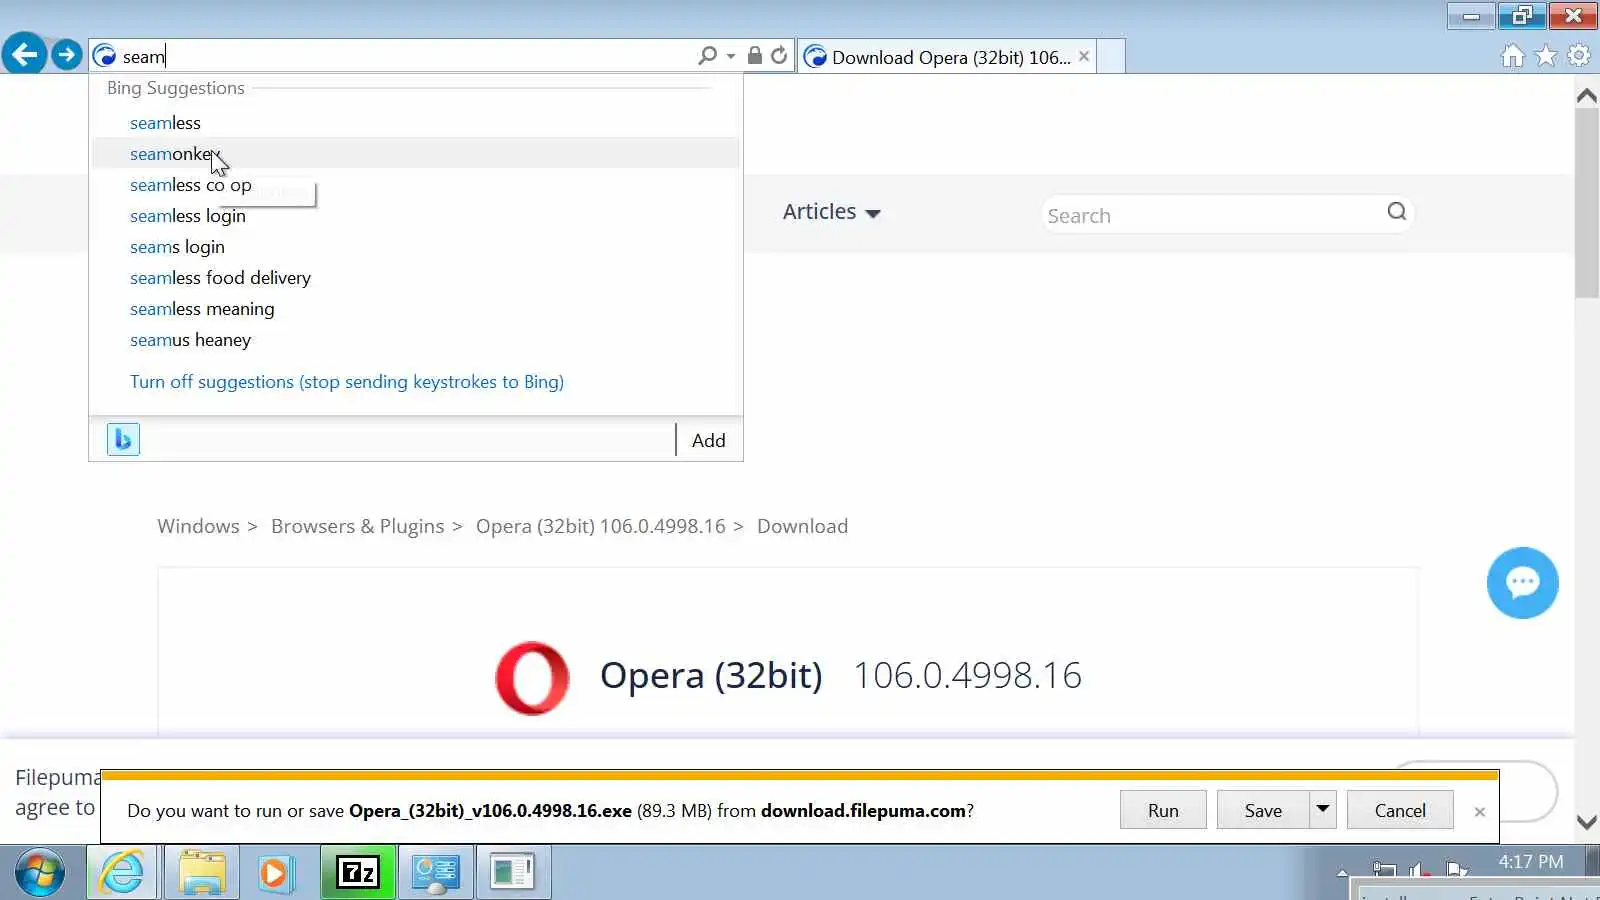Click the page scrollbar down arrow

[x=1586, y=822]
